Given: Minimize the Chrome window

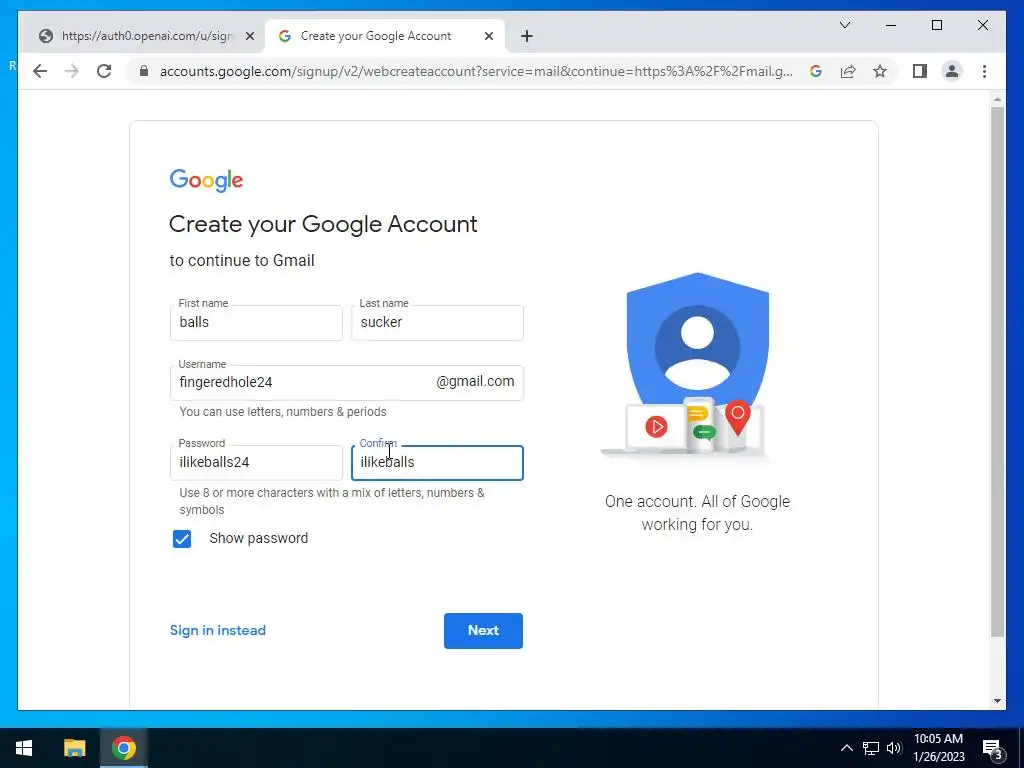Looking at the screenshot, I should coord(891,25).
